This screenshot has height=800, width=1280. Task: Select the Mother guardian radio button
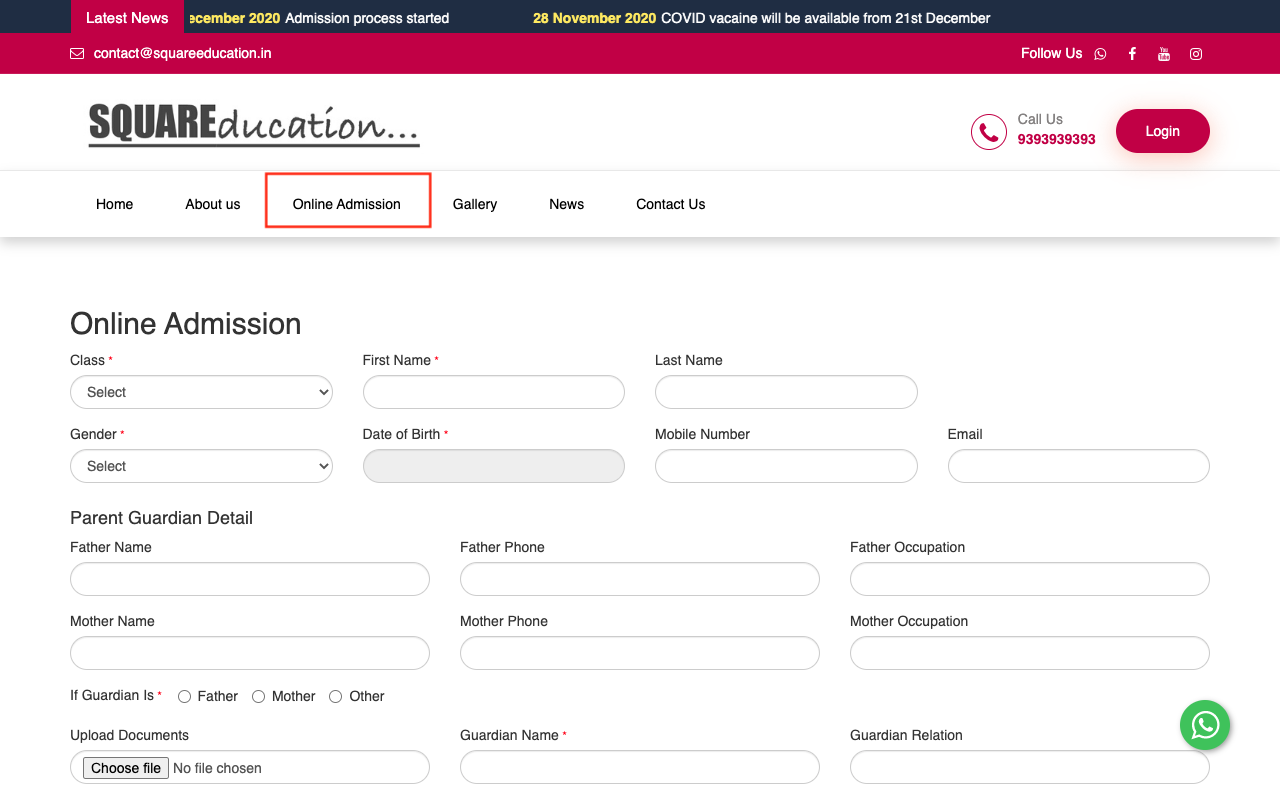pos(259,697)
